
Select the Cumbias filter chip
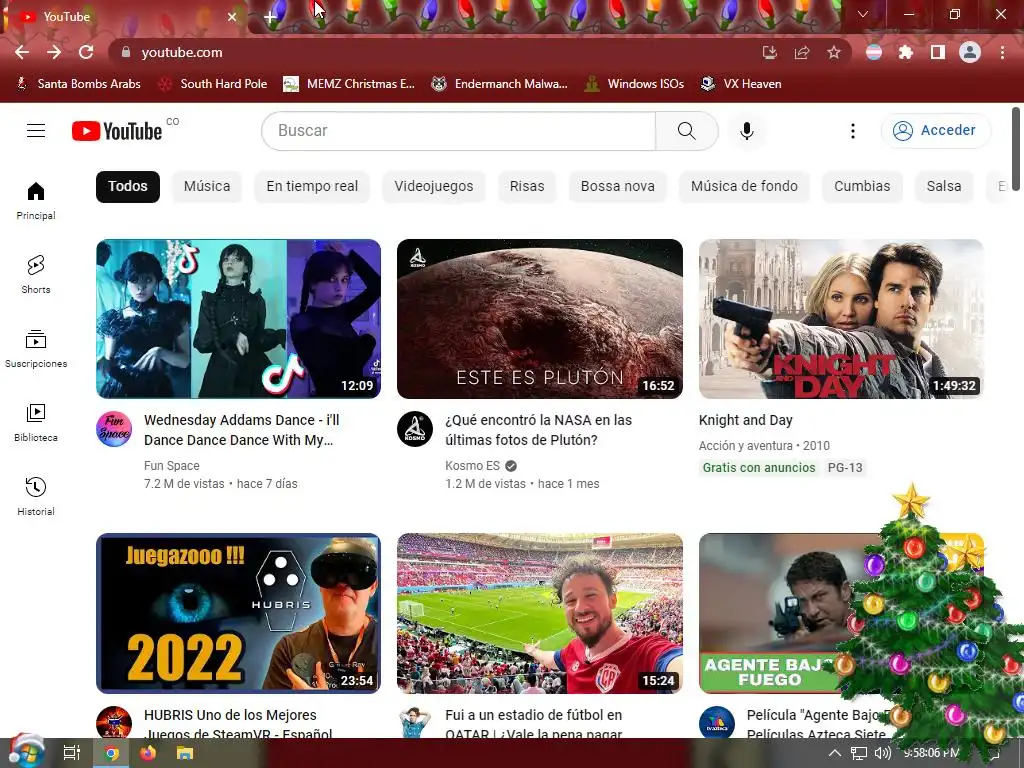click(x=862, y=186)
